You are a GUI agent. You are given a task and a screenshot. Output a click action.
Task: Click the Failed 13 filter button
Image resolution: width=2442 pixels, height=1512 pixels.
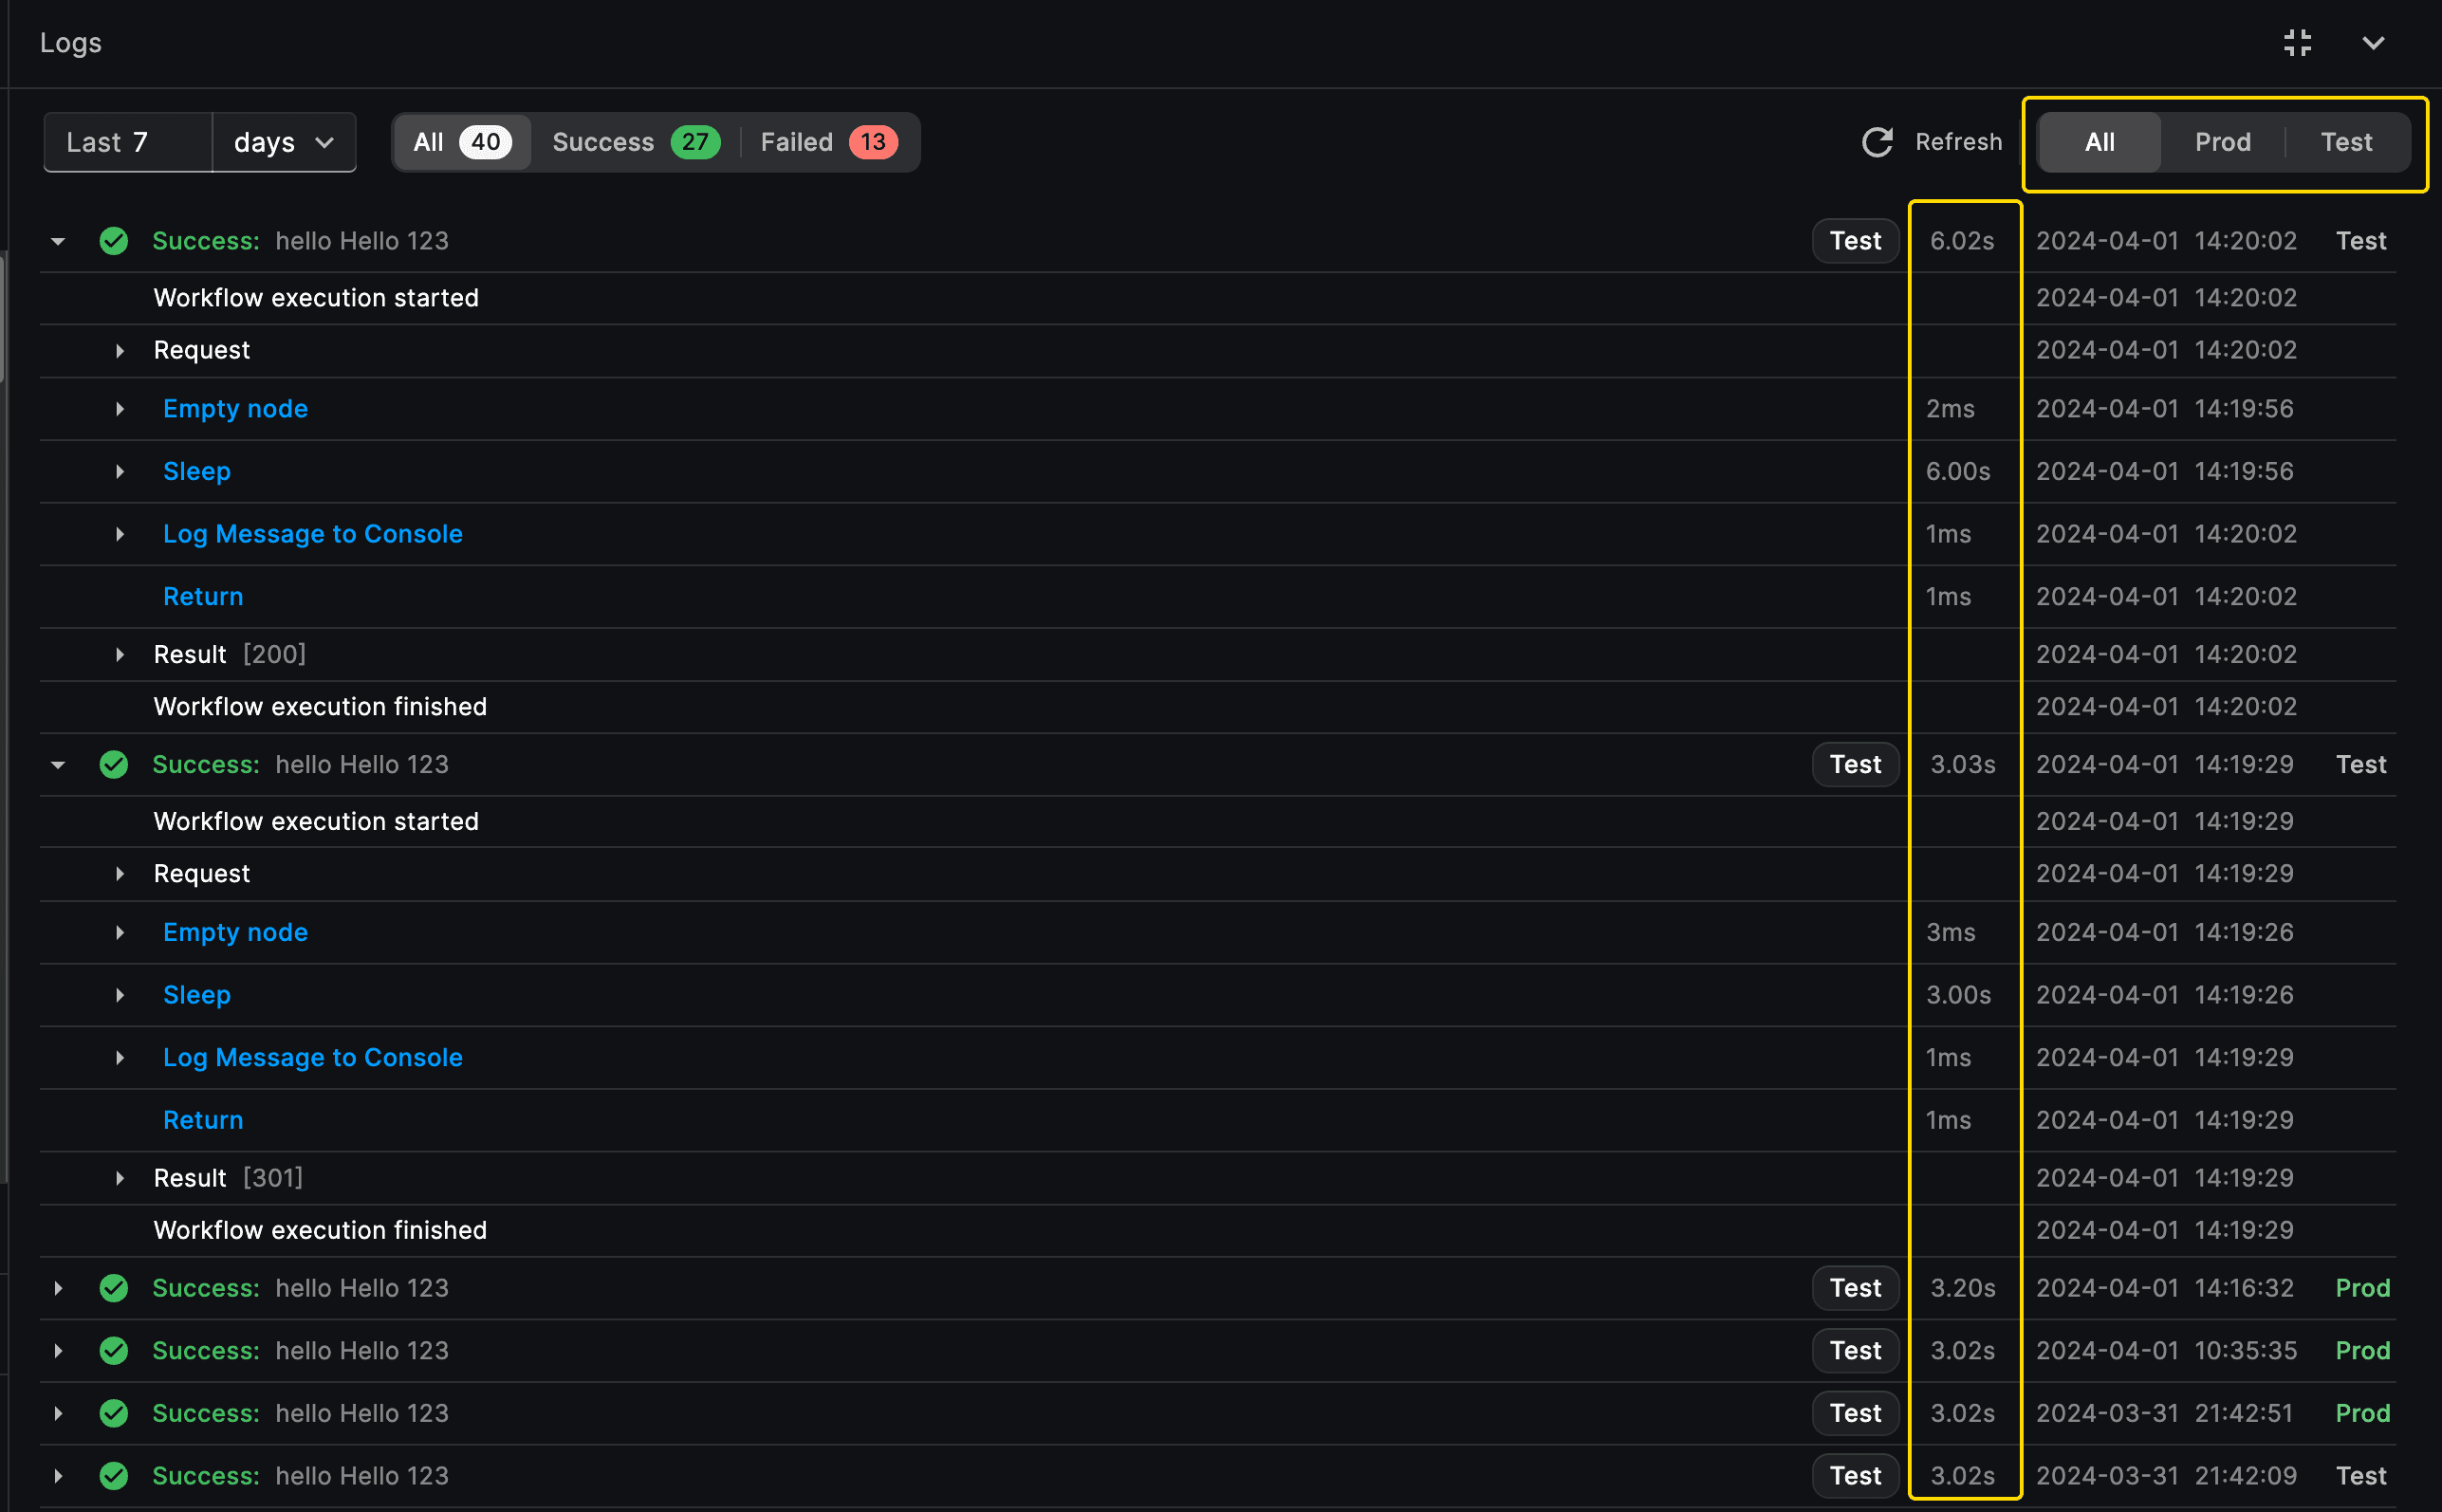(828, 141)
